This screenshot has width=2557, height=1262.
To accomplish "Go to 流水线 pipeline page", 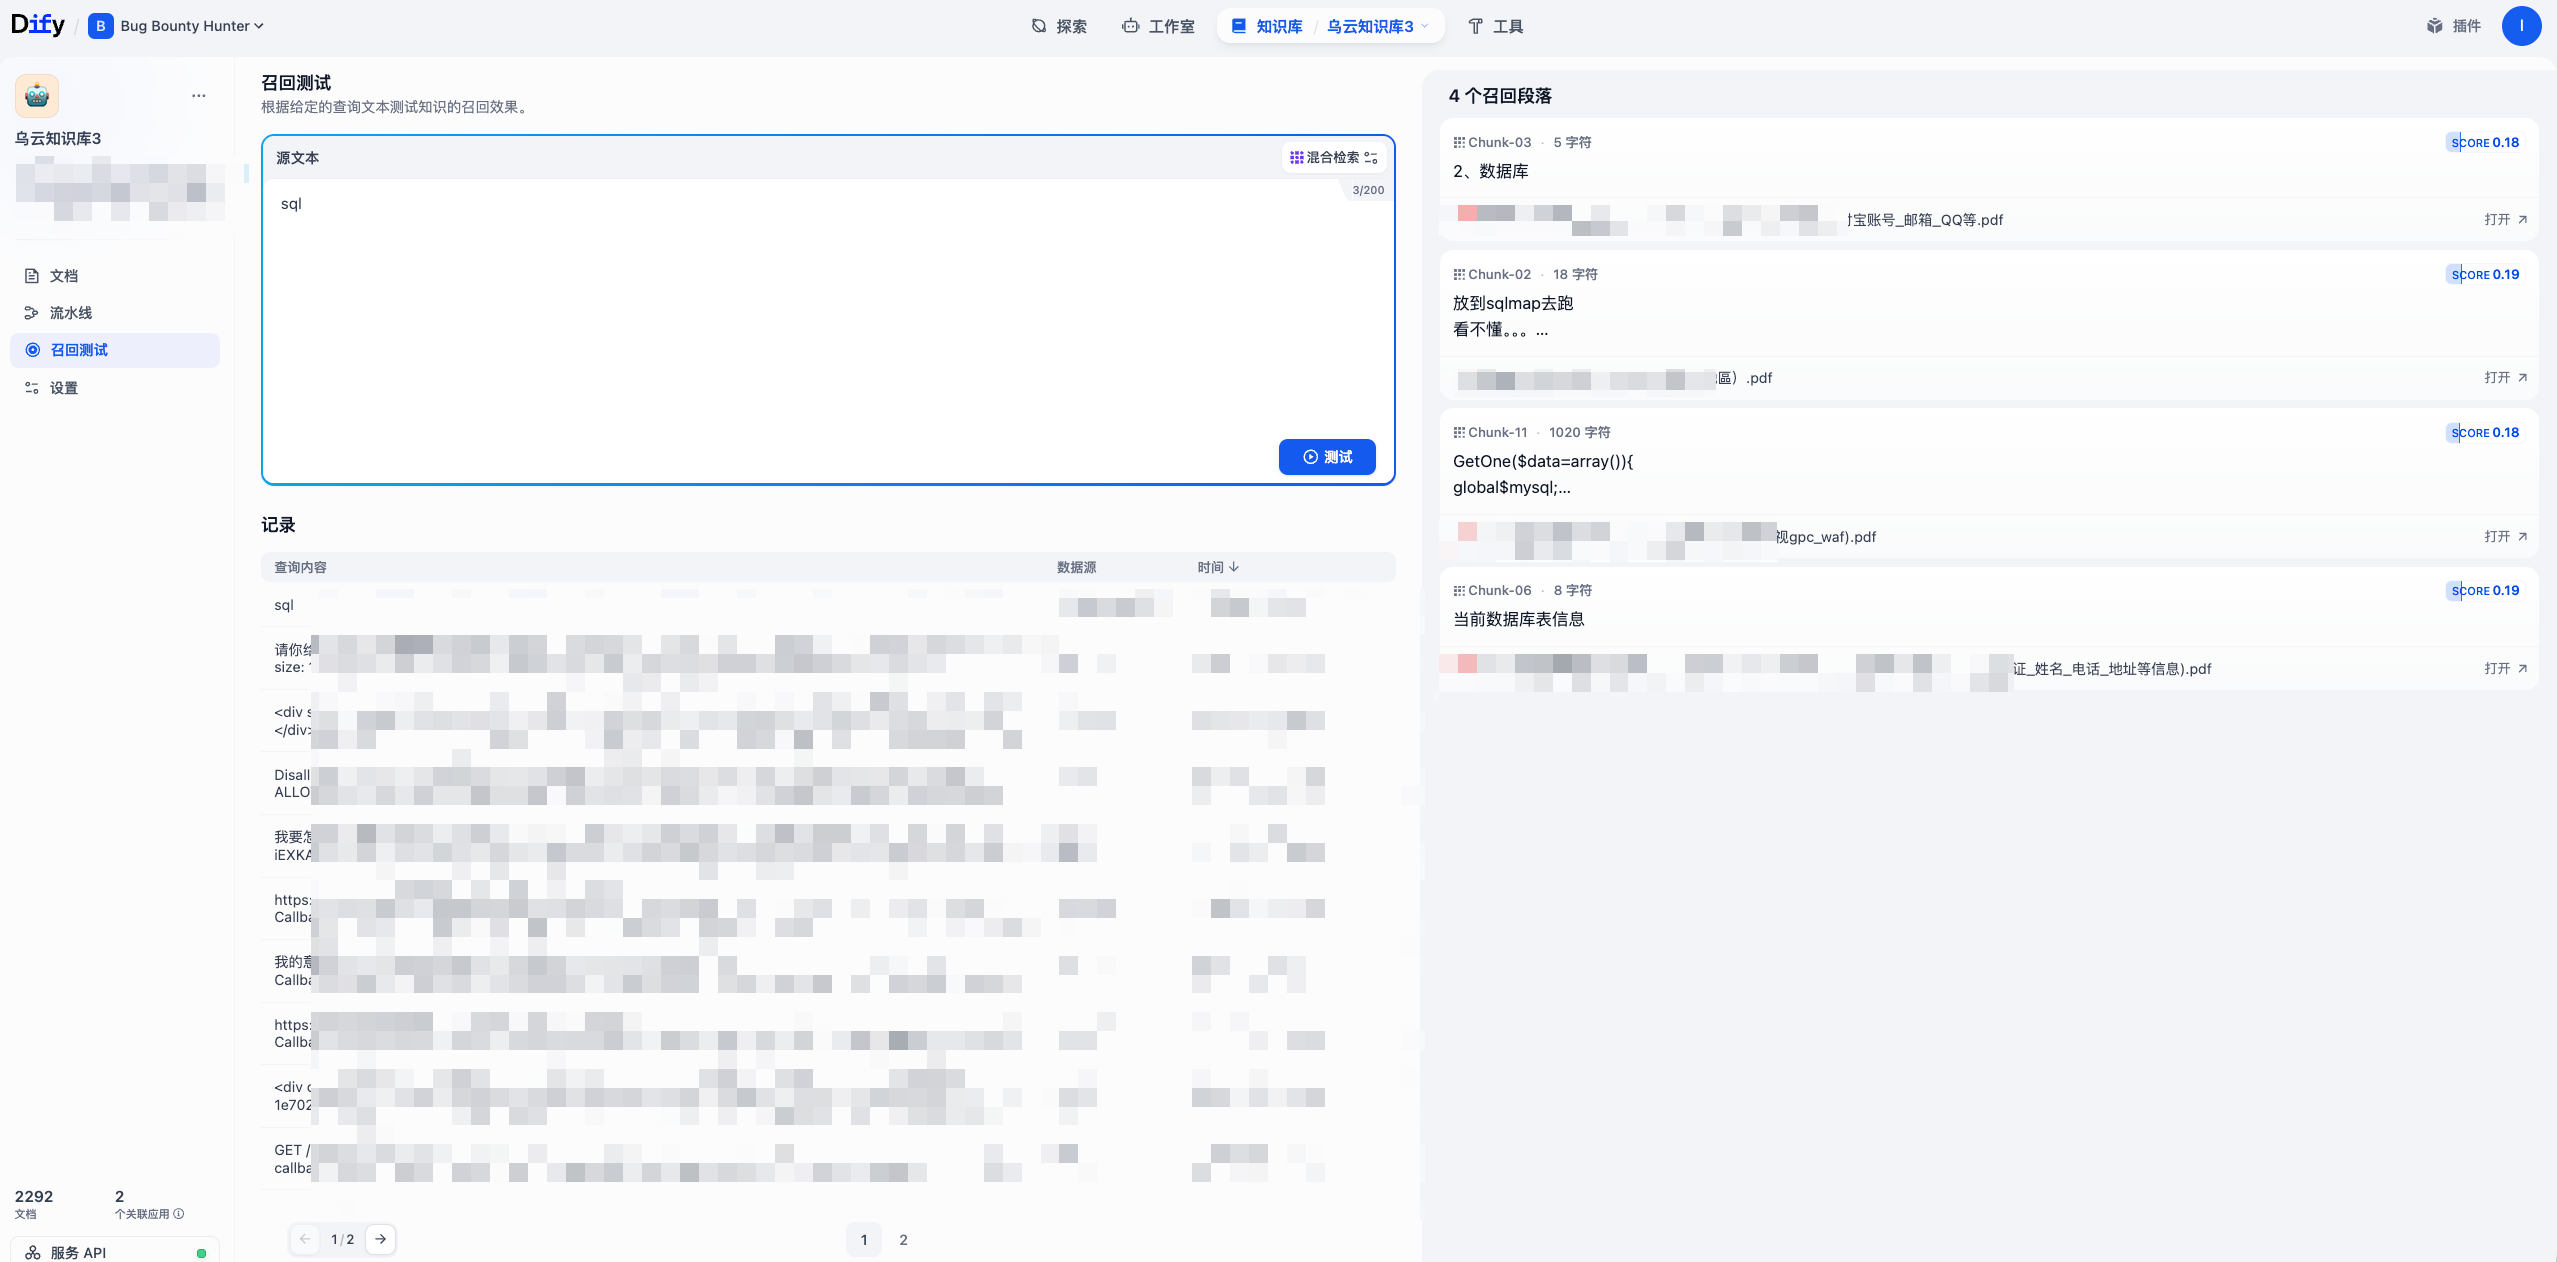I will tap(70, 313).
